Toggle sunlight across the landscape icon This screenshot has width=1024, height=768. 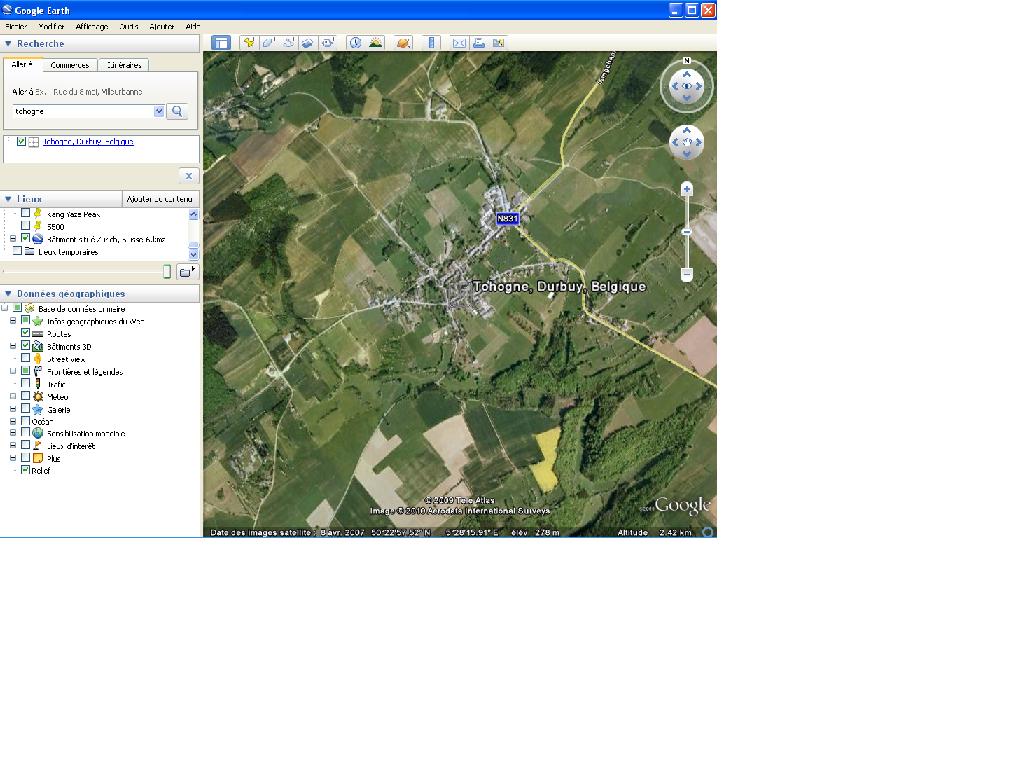click(x=376, y=43)
